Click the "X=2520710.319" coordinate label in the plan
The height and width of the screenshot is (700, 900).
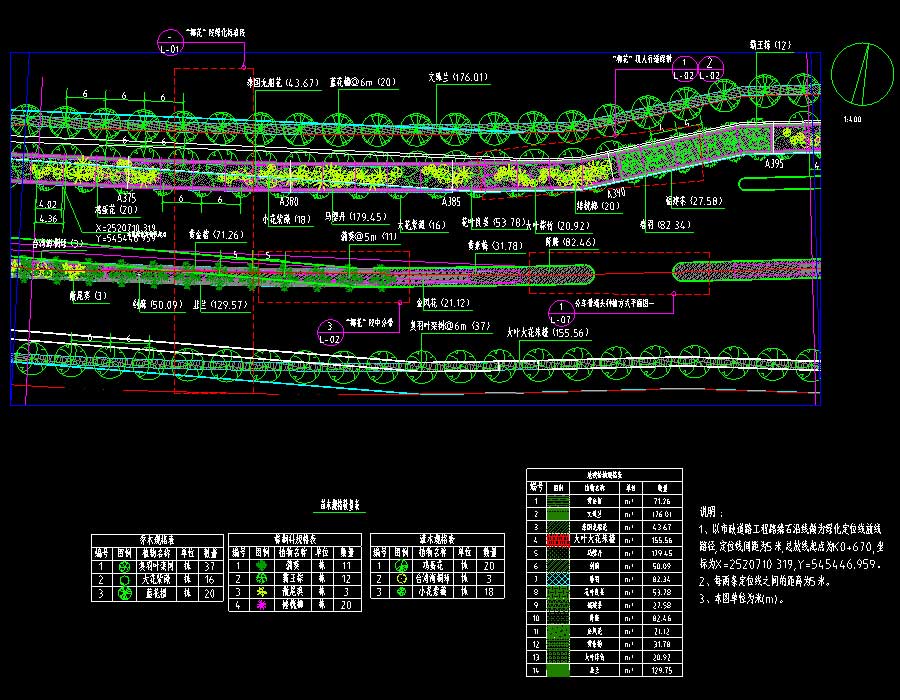(126, 228)
